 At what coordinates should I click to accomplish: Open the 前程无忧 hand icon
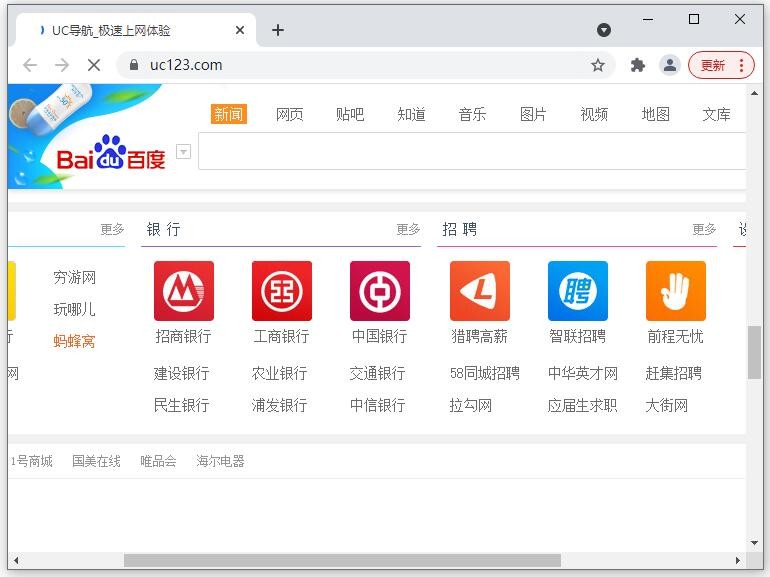click(676, 291)
